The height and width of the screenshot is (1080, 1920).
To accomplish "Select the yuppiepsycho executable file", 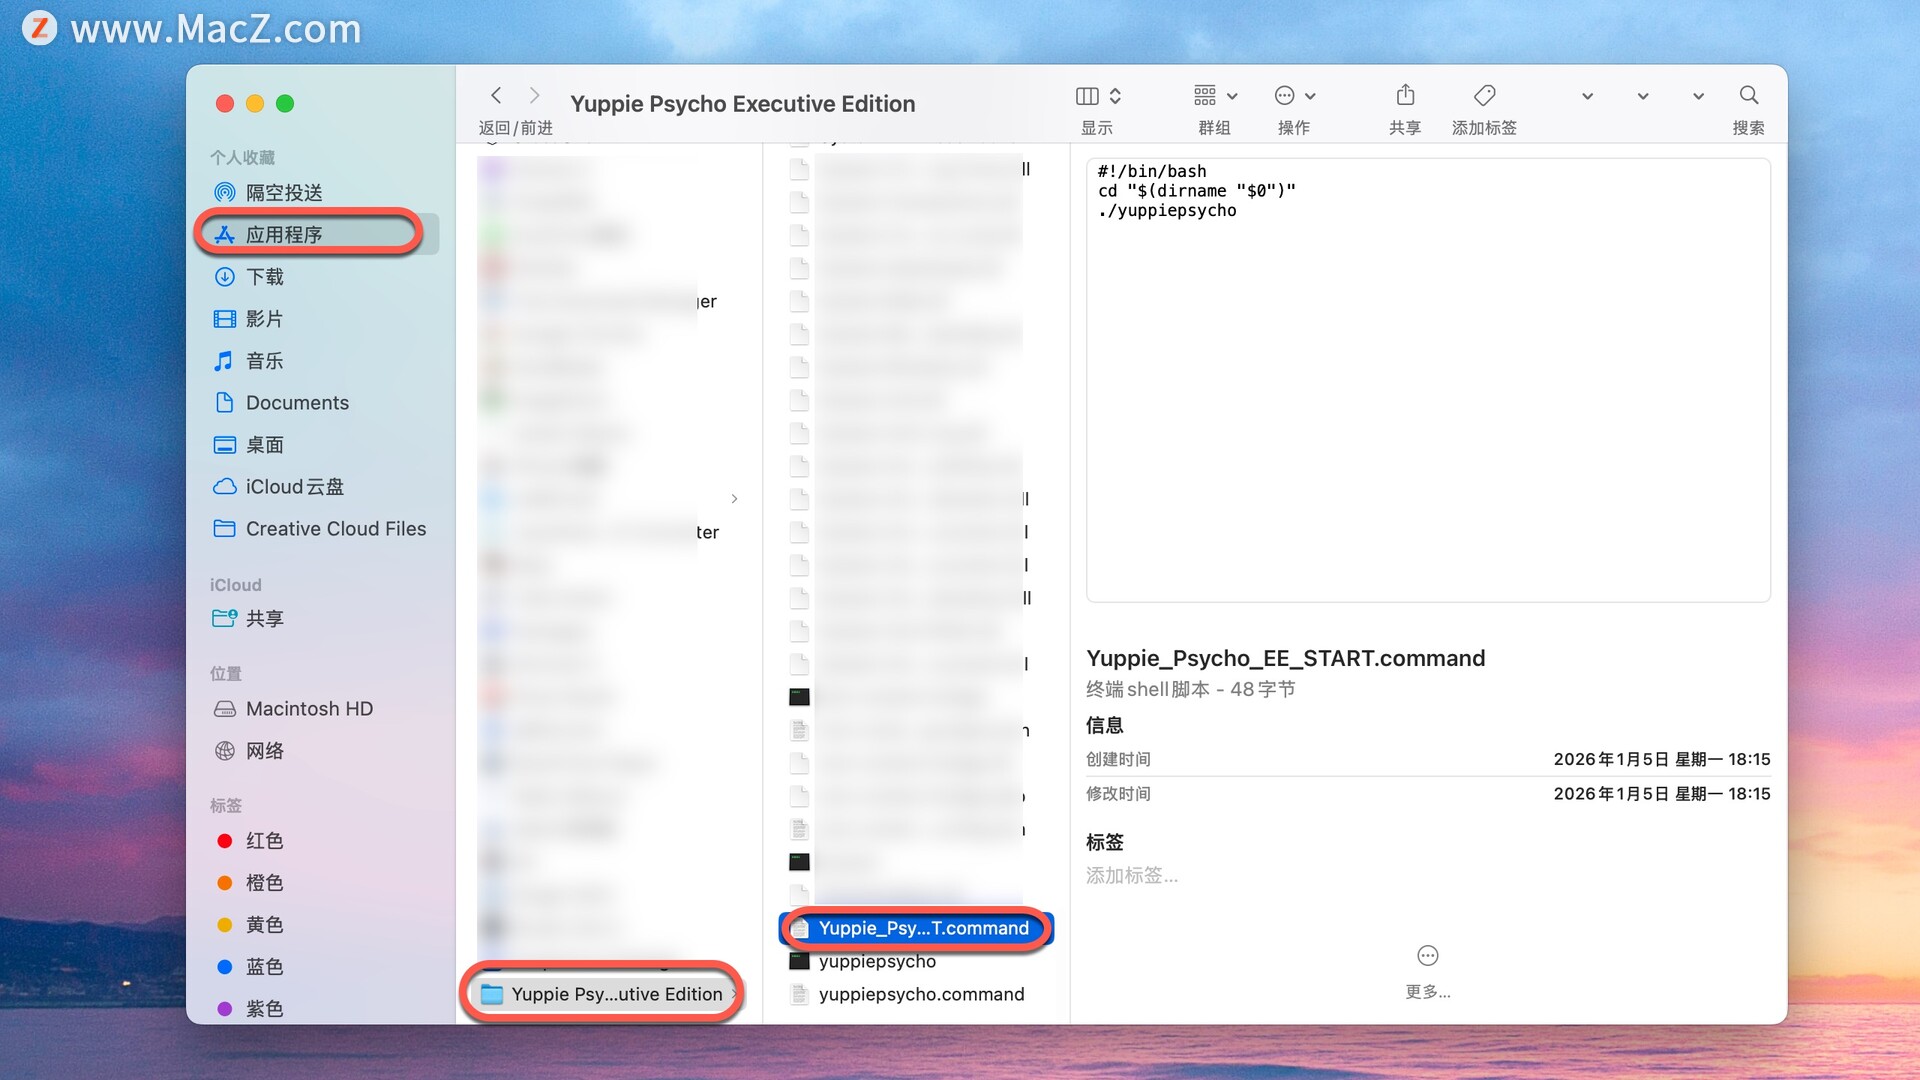I will coord(877,961).
